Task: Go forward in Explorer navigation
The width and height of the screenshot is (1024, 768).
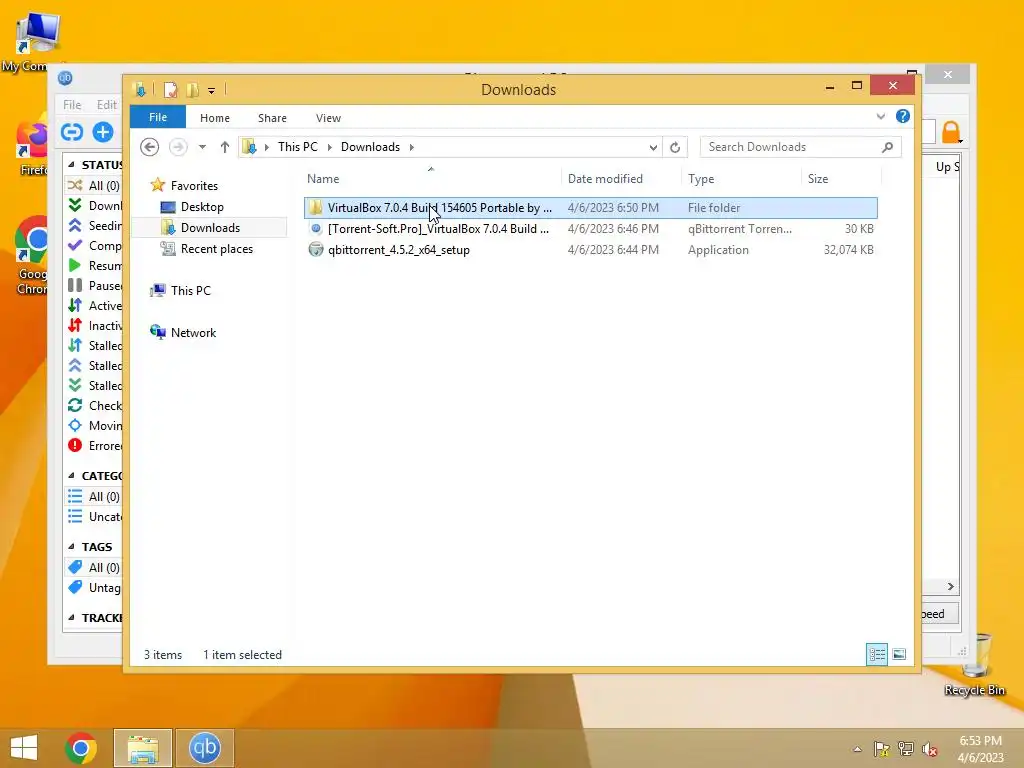Action: pyautogui.click(x=178, y=147)
